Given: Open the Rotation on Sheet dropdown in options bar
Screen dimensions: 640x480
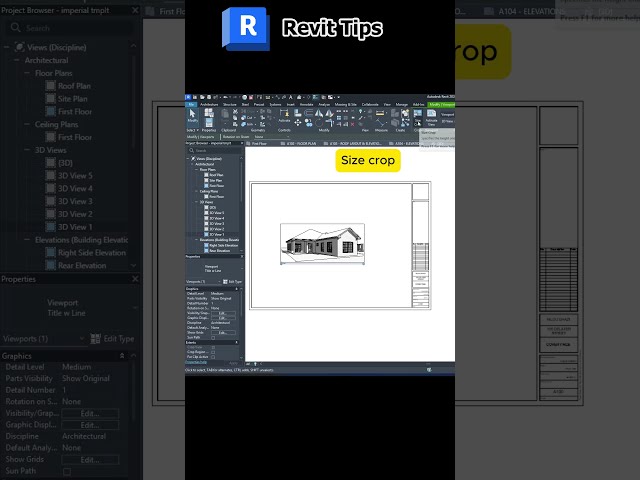Looking at the screenshot, I should 272,137.
